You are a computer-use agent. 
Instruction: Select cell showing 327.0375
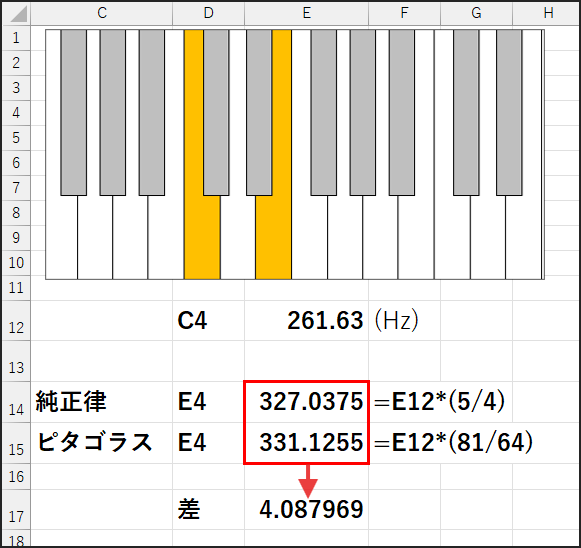[x=306, y=402]
